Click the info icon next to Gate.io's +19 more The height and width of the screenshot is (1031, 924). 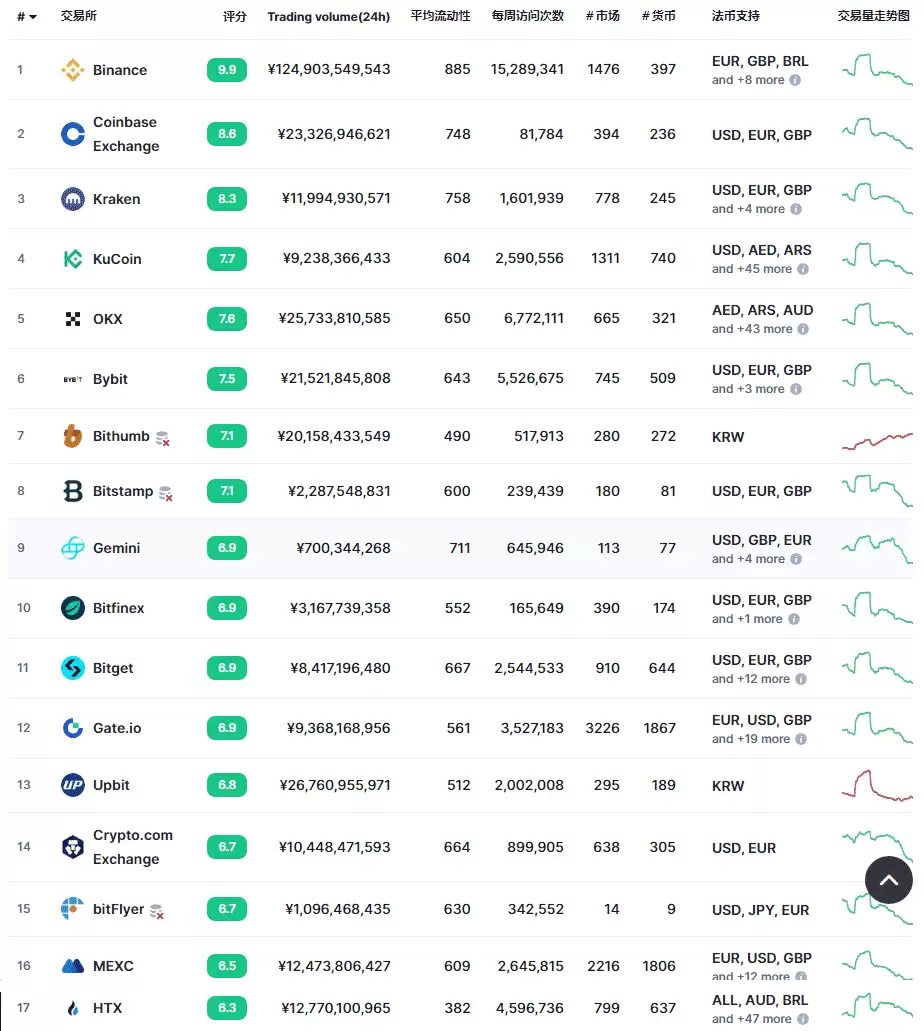point(801,739)
